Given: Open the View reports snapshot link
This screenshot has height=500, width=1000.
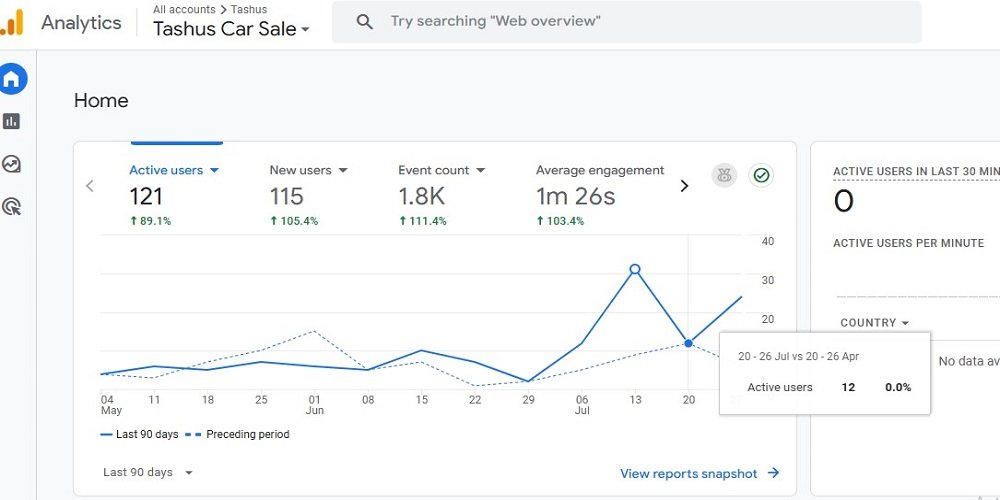Looking at the screenshot, I should tap(699, 473).
